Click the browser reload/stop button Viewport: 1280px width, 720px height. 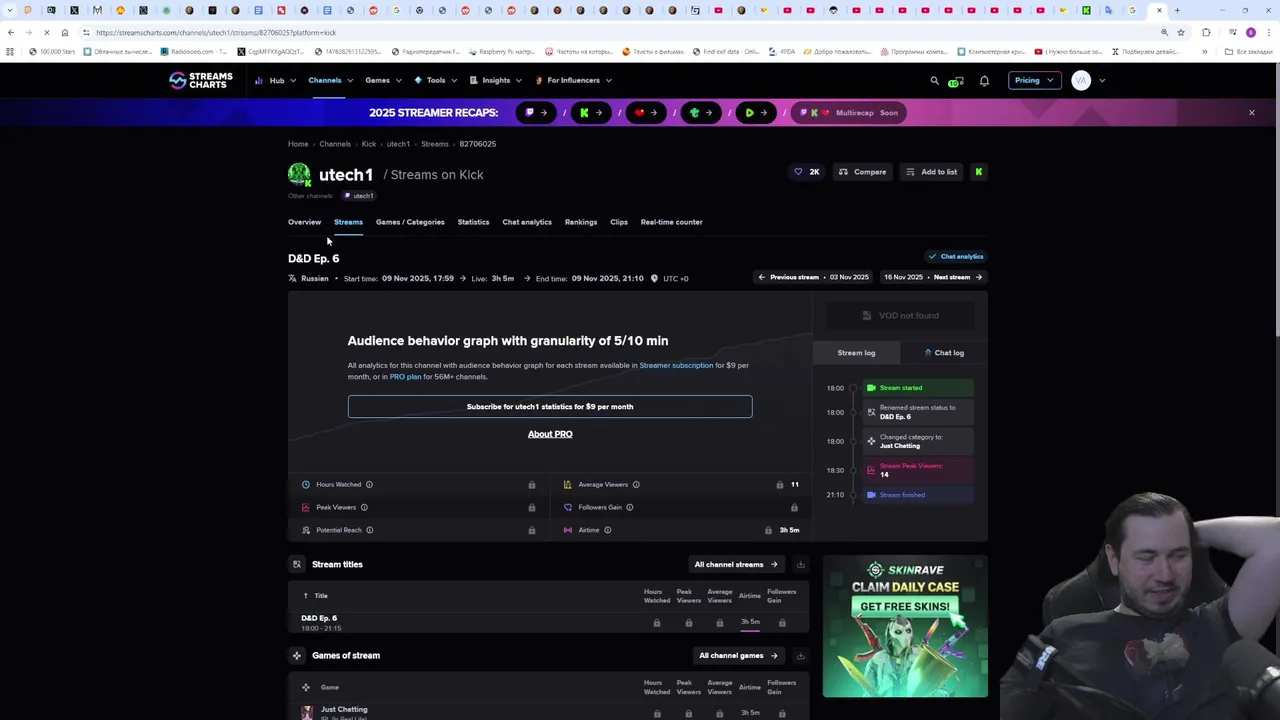(x=47, y=32)
